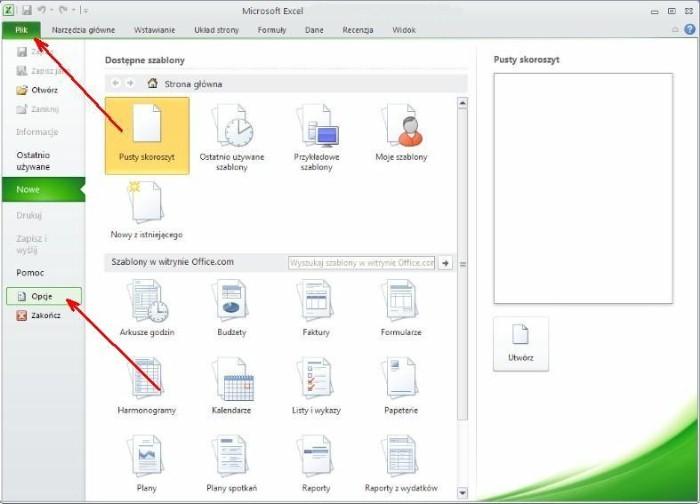
Task: Open the quick access toolbar customize dropdown
Action: 85,10
